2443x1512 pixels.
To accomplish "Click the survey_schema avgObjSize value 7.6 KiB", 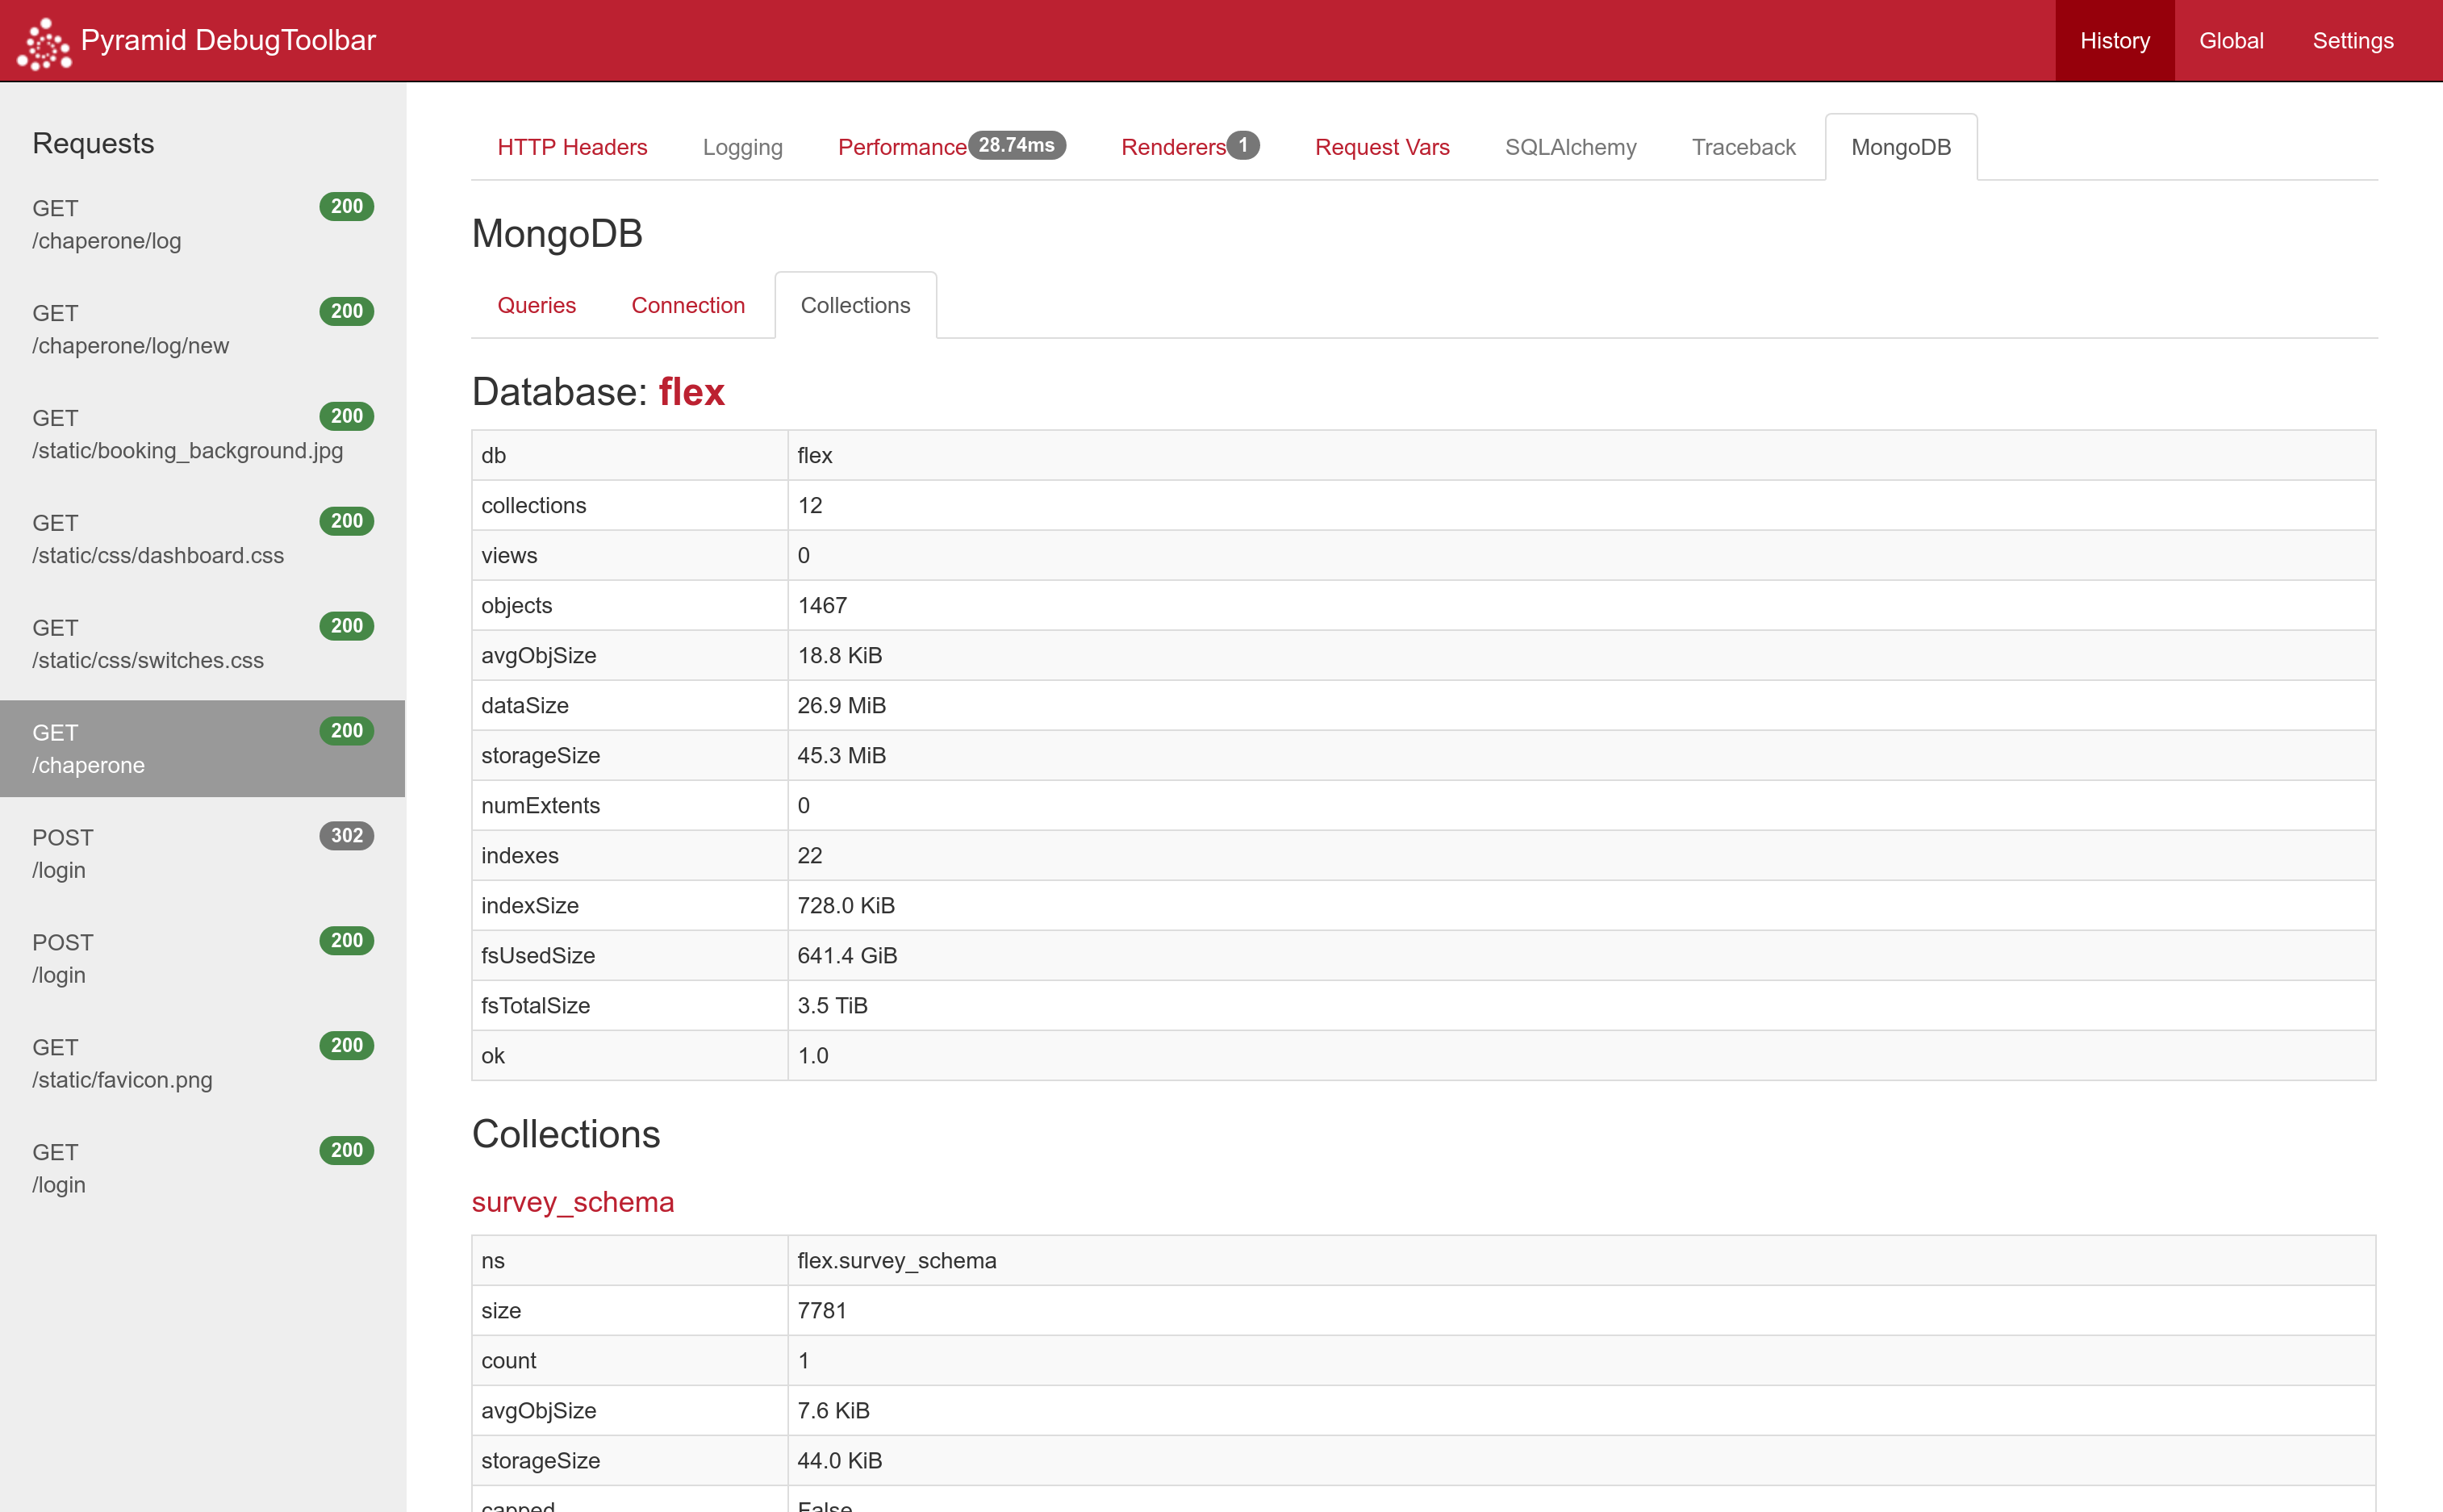I will (834, 1411).
